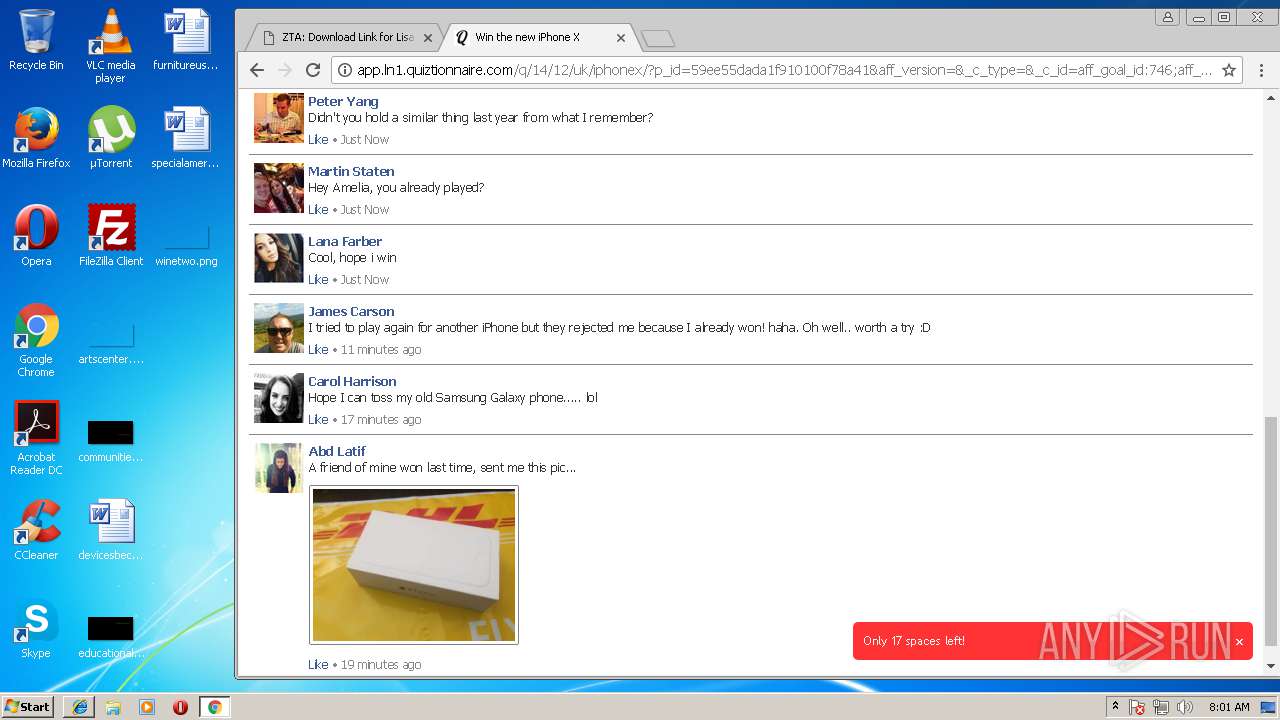Image resolution: width=1280 pixels, height=720 pixels.
Task: Open a new Chrome tab
Action: [658, 39]
